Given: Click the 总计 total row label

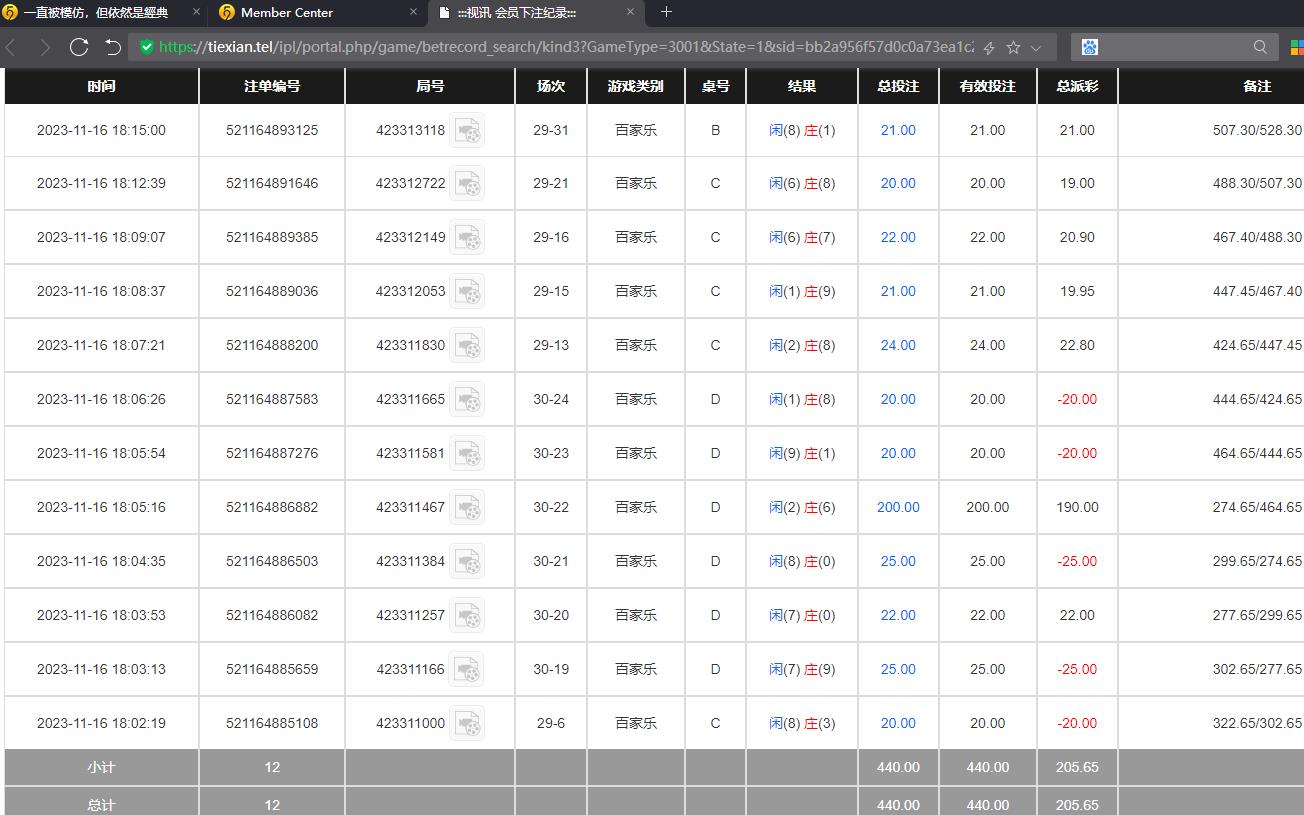Looking at the screenshot, I should [101, 805].
